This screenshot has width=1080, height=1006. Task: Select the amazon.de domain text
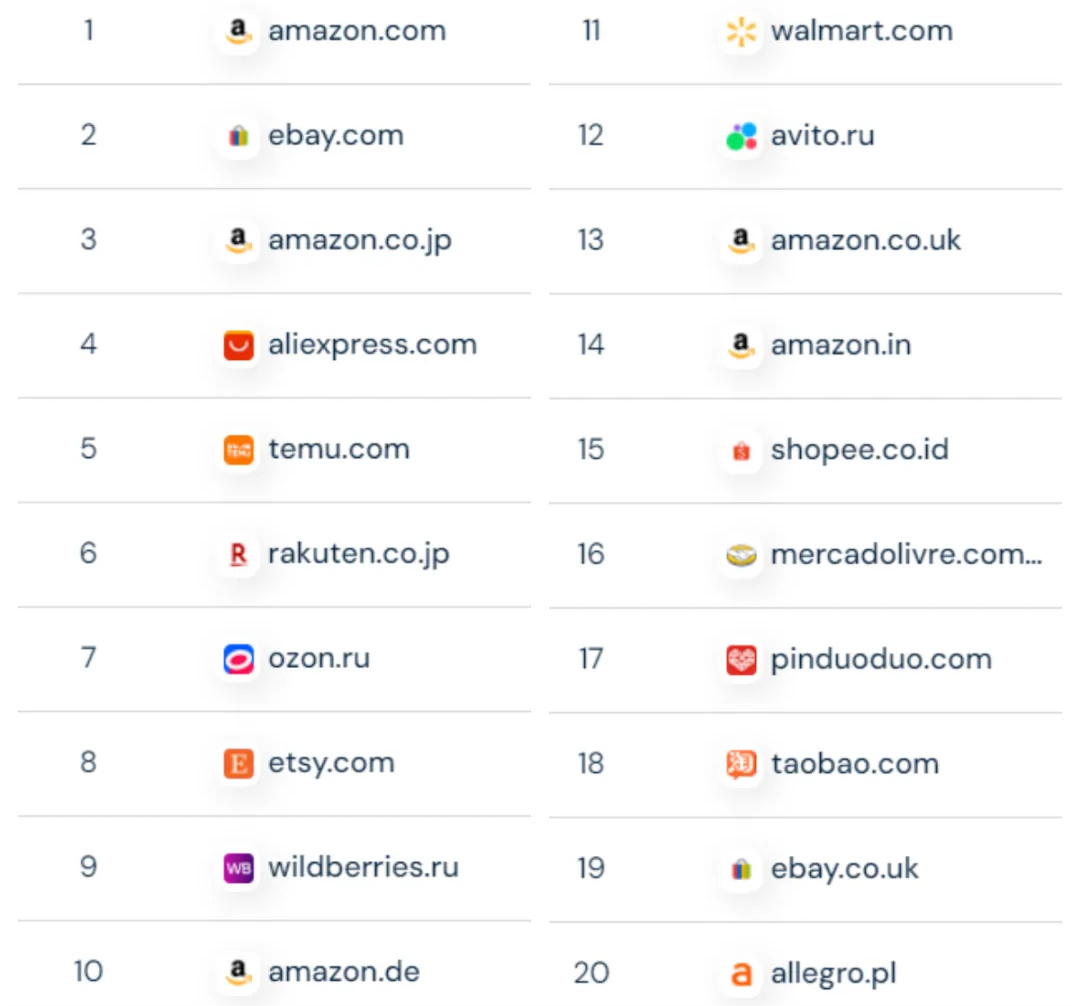pyautogui.click(x=344, y=972)
